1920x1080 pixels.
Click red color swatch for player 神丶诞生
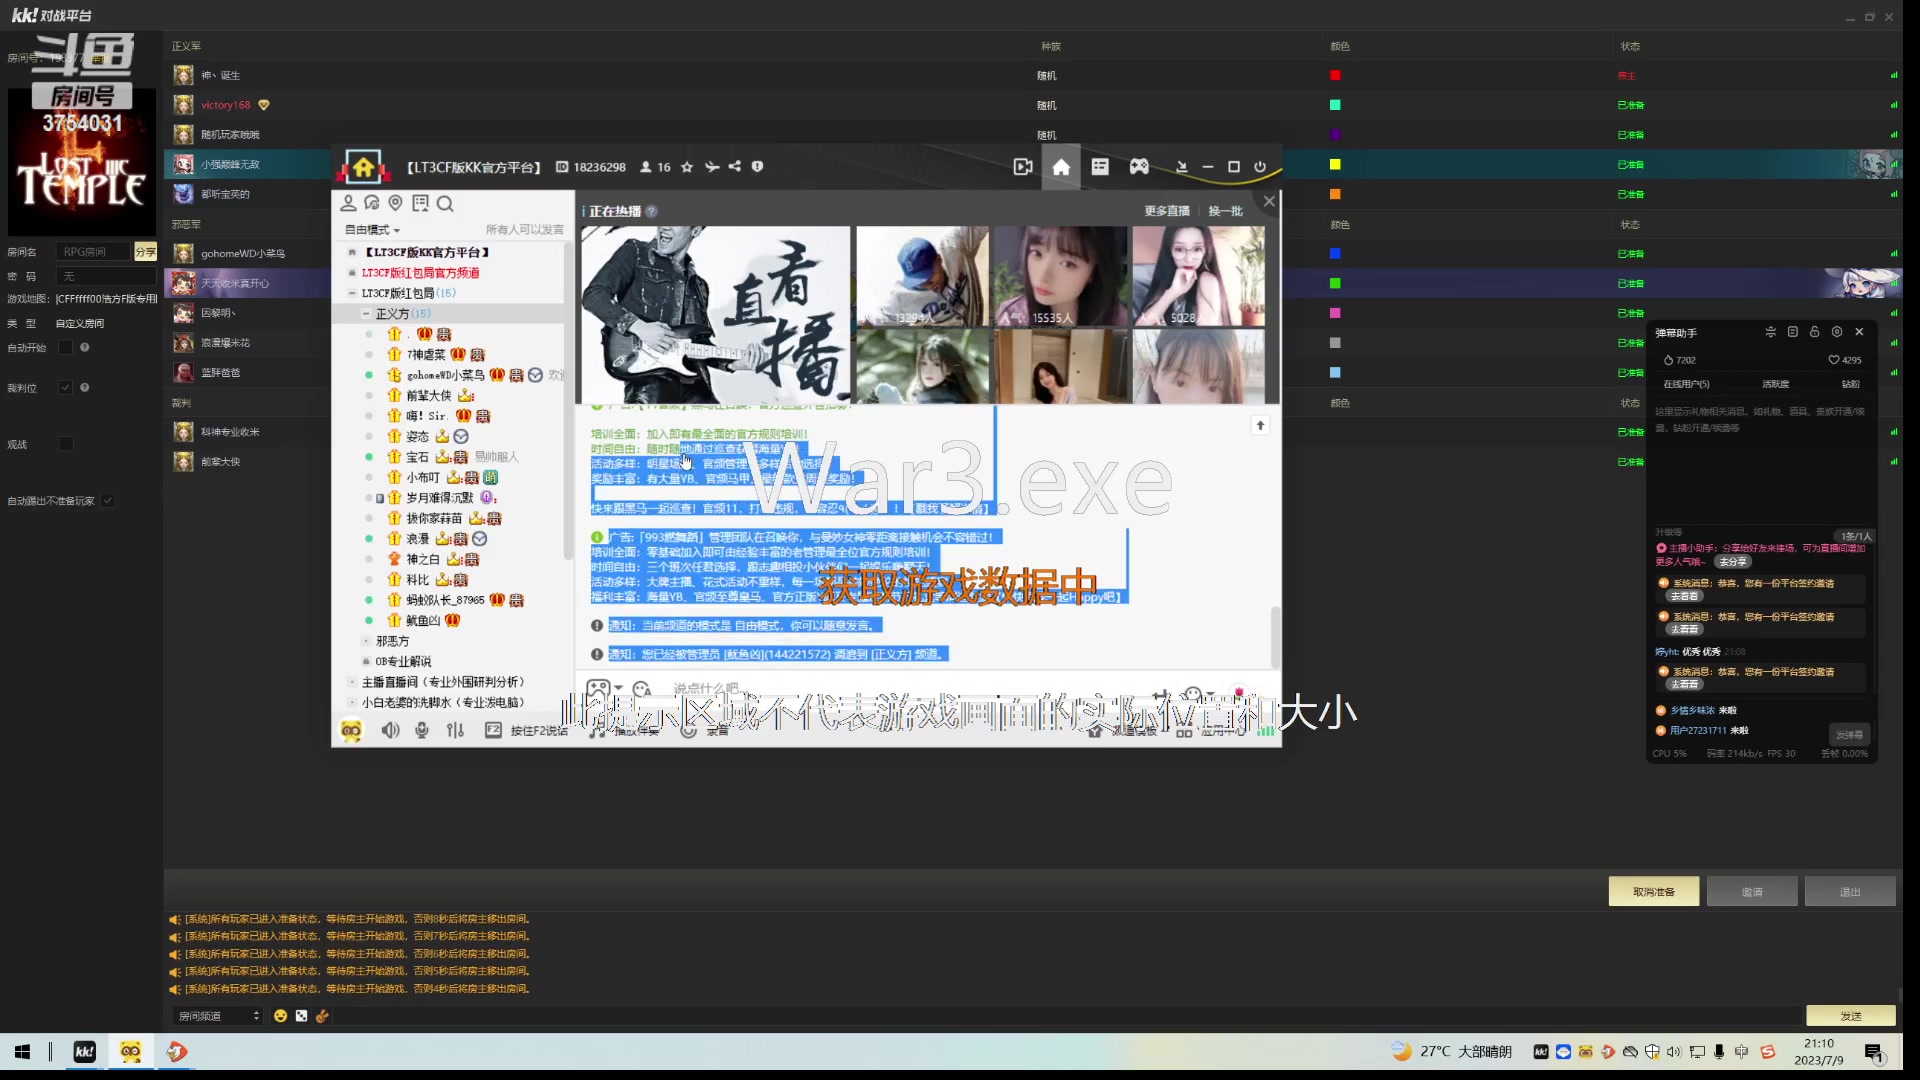[1335, 76]
